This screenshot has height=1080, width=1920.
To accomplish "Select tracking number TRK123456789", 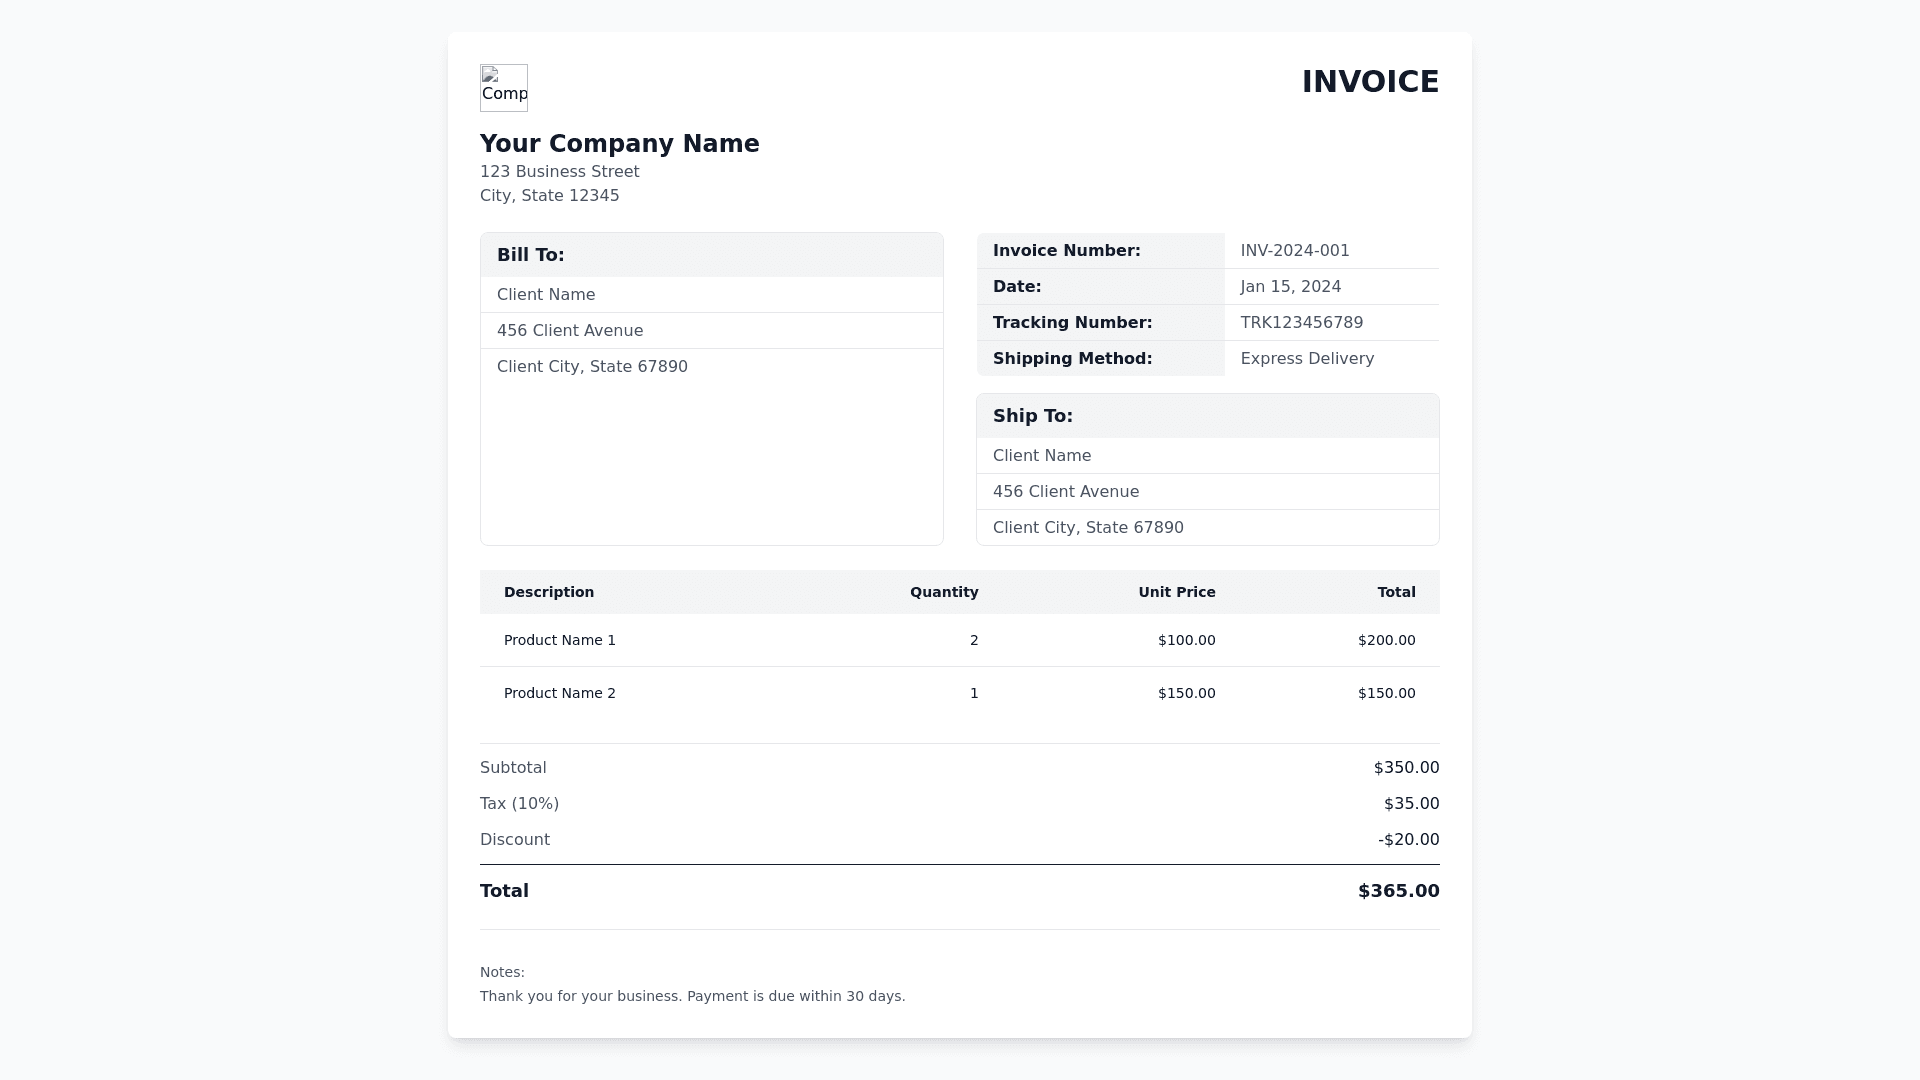I will click(1301, 323).
